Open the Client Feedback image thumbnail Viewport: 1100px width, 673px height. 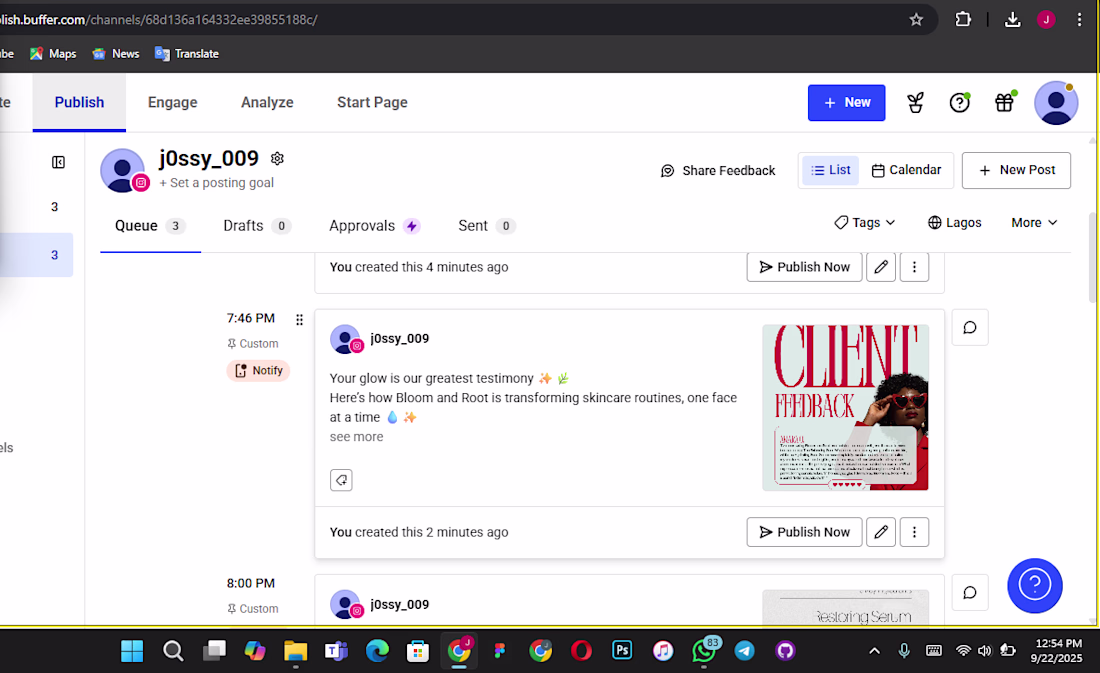pos(845,407)
